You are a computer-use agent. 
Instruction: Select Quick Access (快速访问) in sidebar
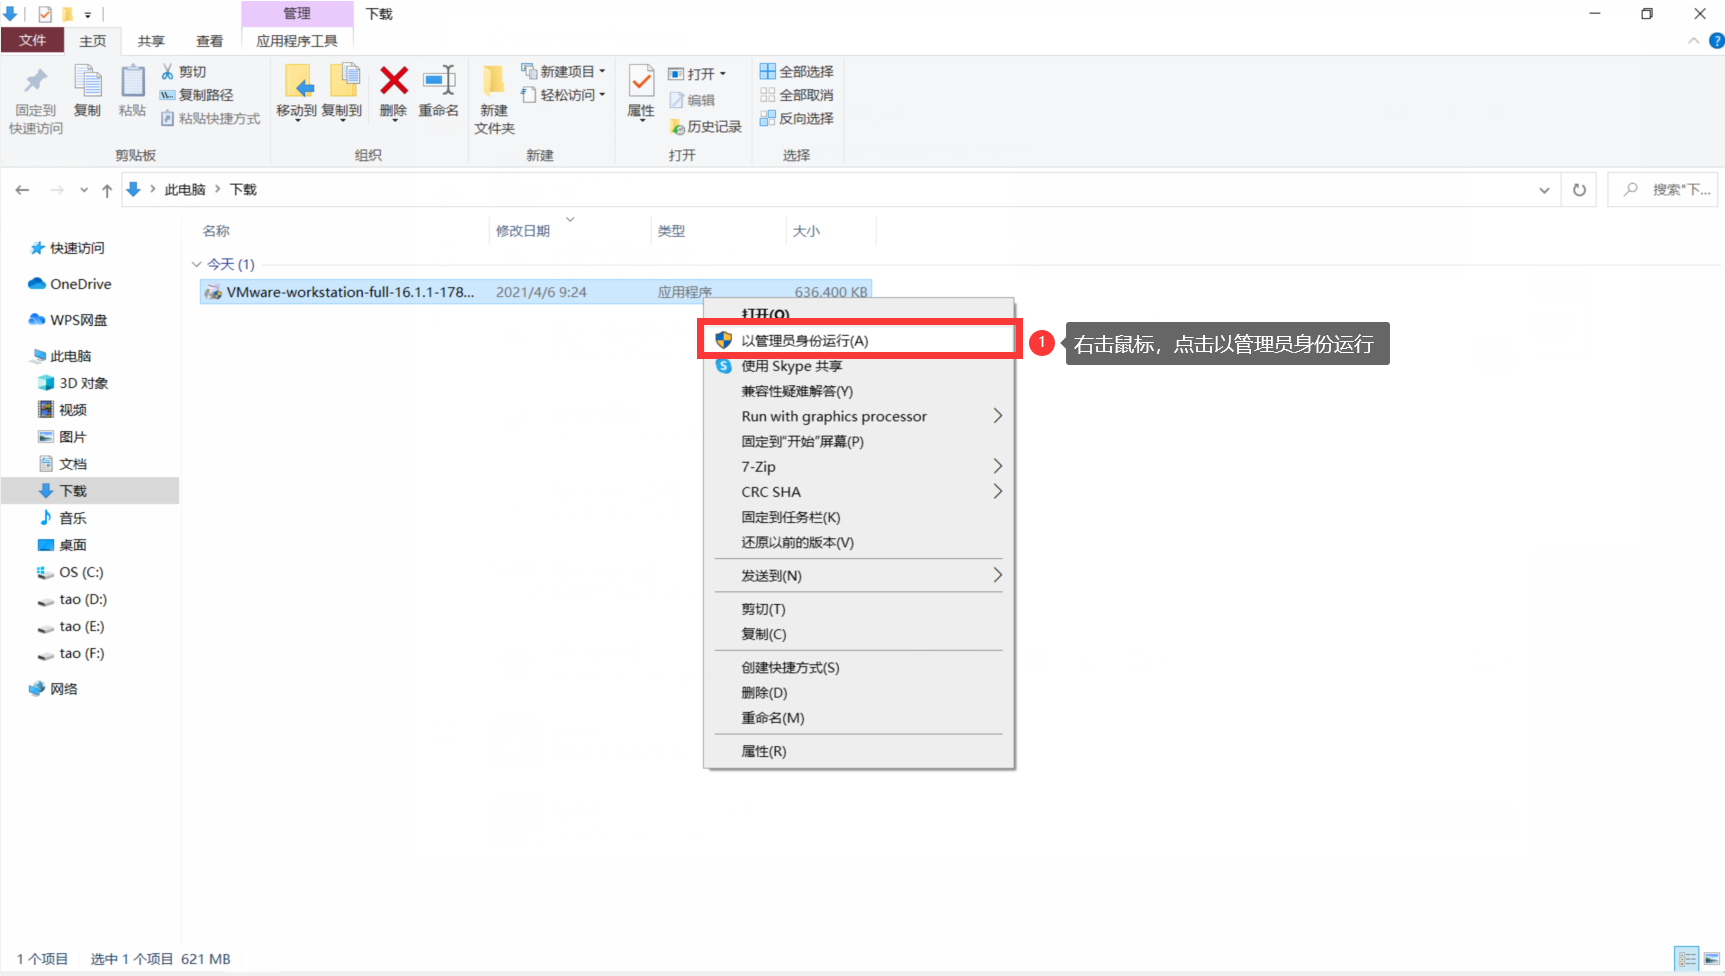point(77,248)
